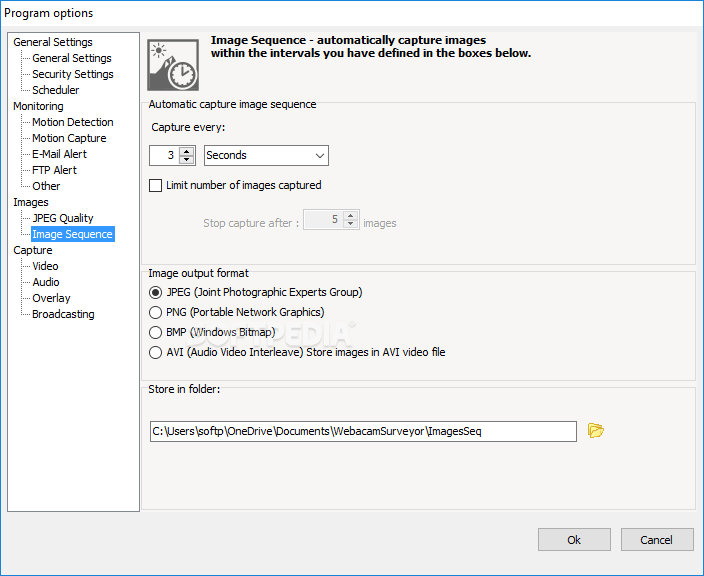Select the General Settings root category
The width and height of the screenshot is (704, 576).
pos(53,42)
